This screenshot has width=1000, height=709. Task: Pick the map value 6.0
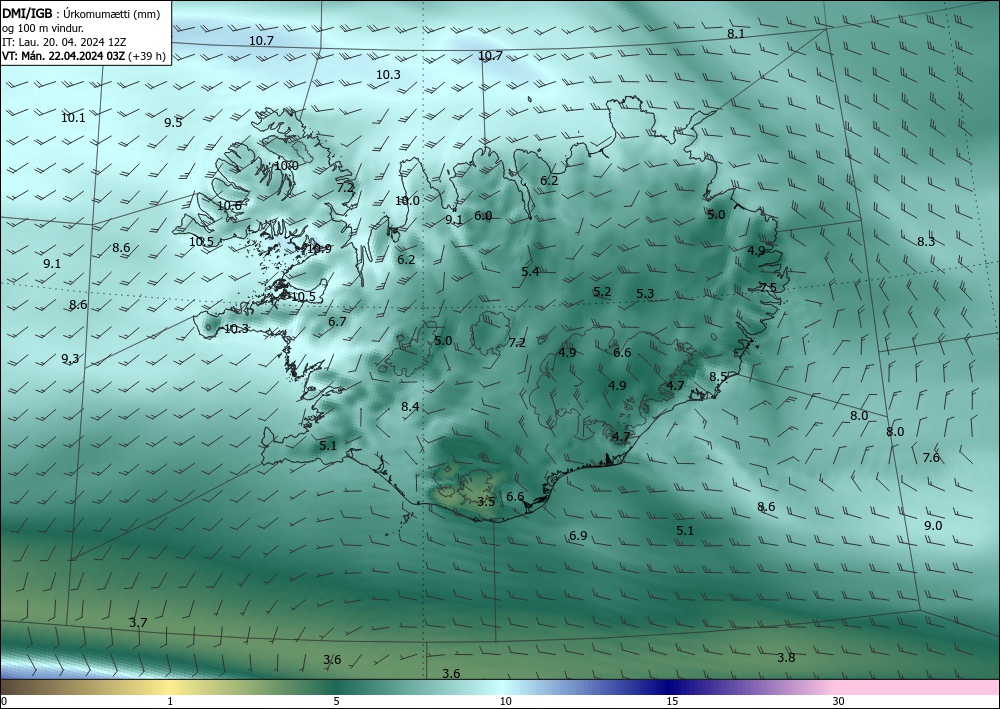[x=483, y=216]
